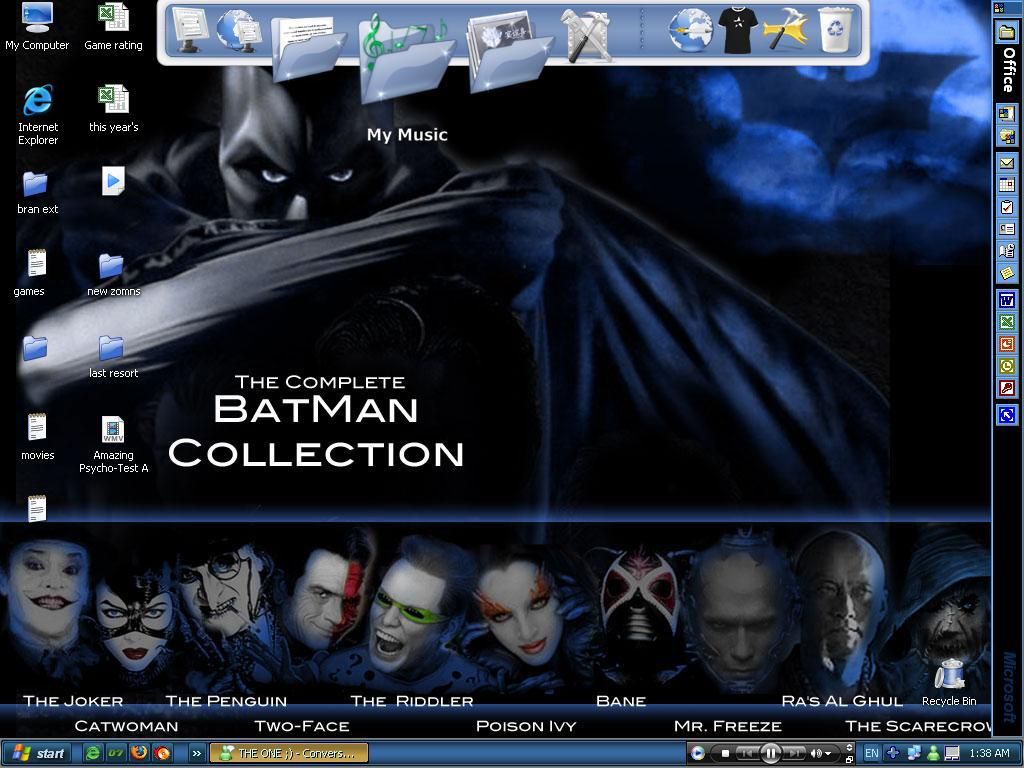This screenshot has width=1024, height=768.
Task: Click the blue arrows icon in Office bar
Action: point(1007,415)
